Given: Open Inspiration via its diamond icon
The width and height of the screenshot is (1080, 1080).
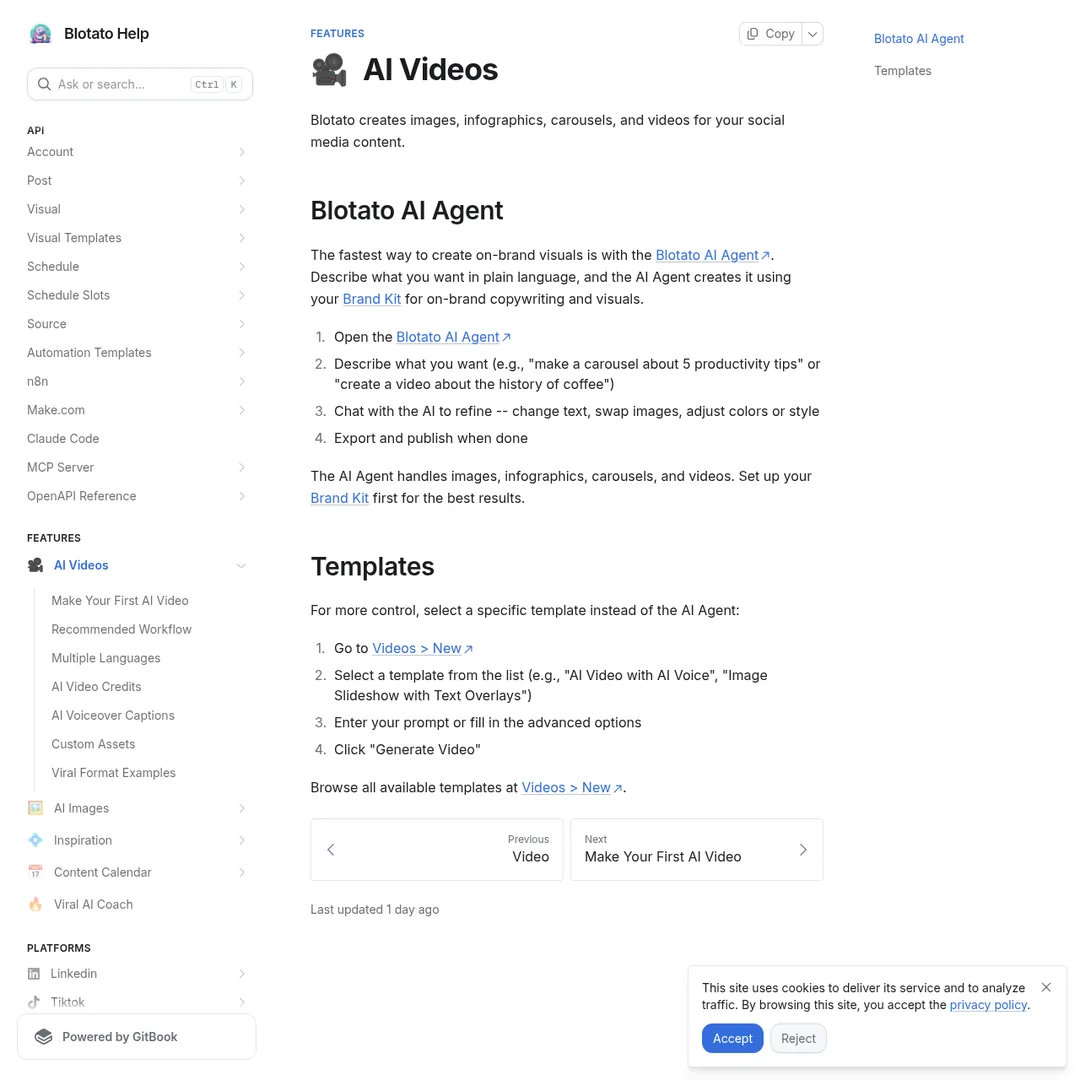Looking at the screenshot, I should point(35,840).
